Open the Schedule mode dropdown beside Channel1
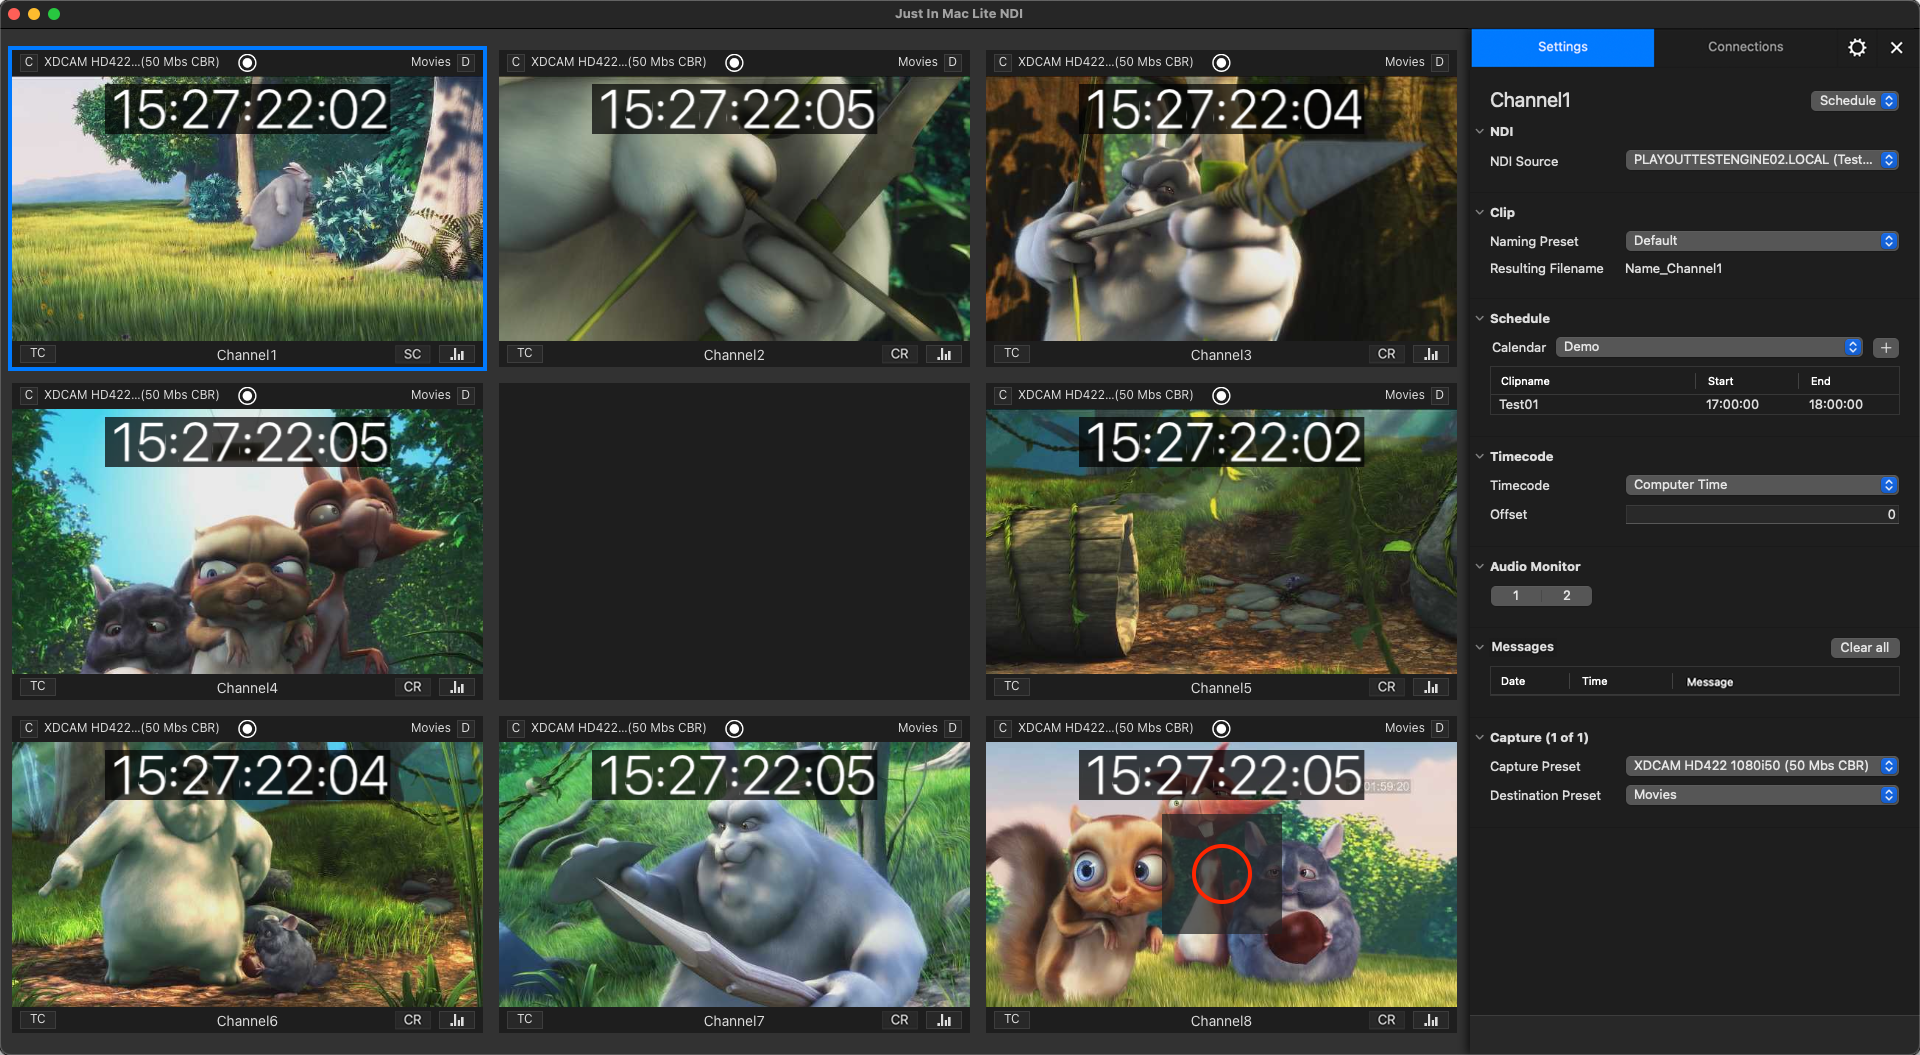The width and height of the screenshot is (1920, 1055). tap(1854, 101)
